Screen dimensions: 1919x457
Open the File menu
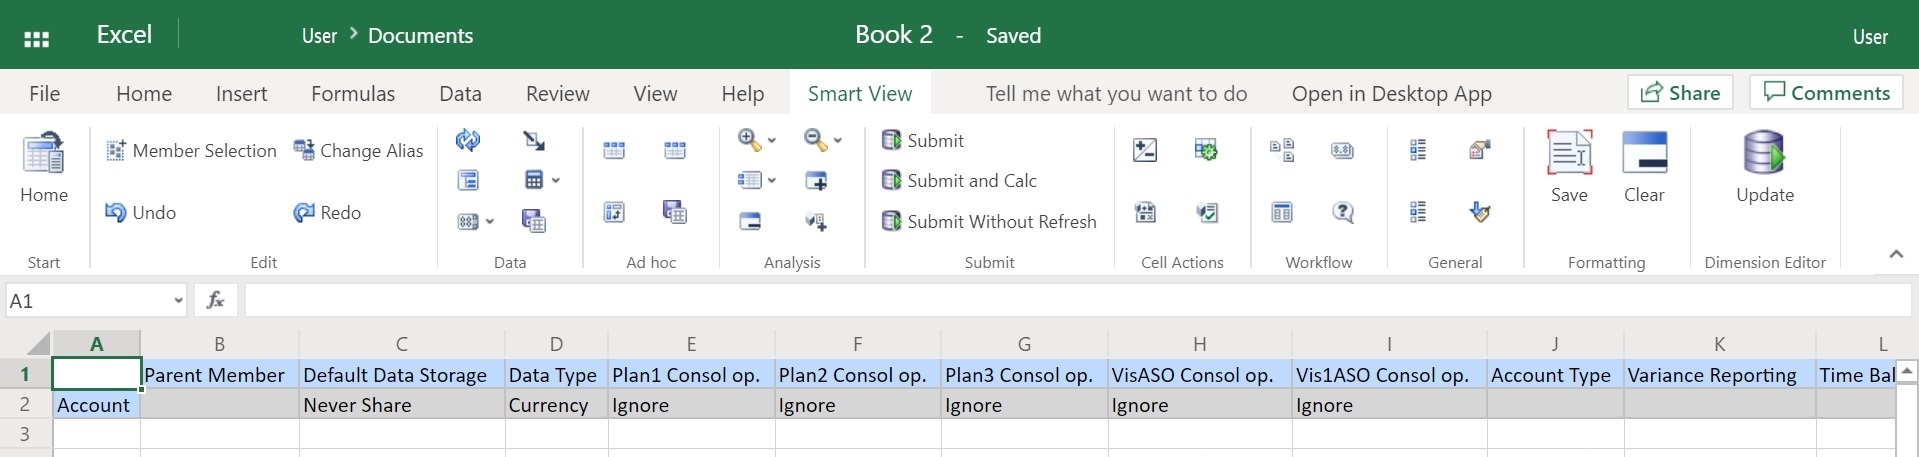pyautogui.click(x=44, y=94)
